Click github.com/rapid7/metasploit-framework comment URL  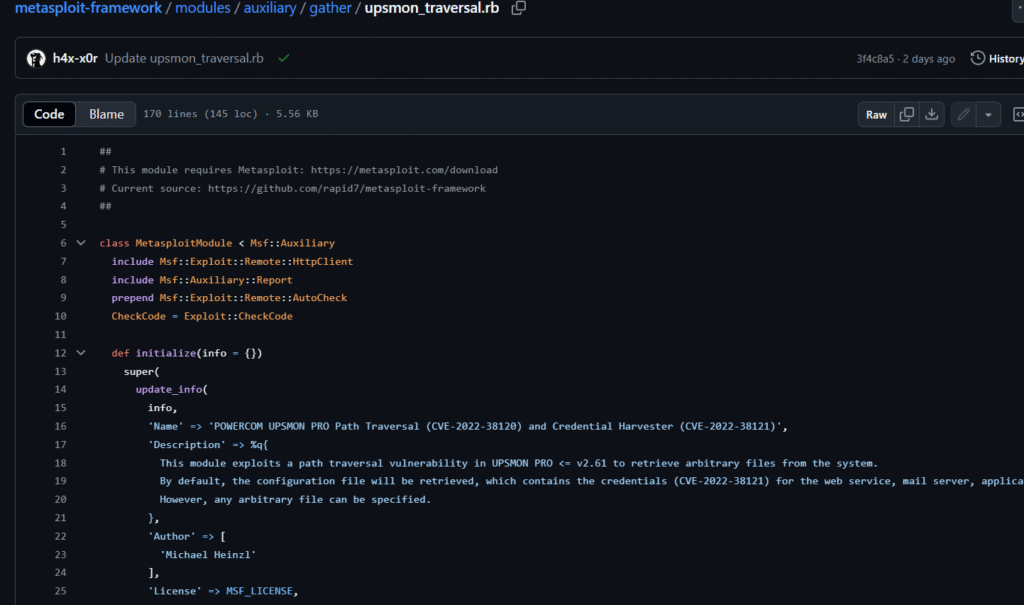(371, 188)
